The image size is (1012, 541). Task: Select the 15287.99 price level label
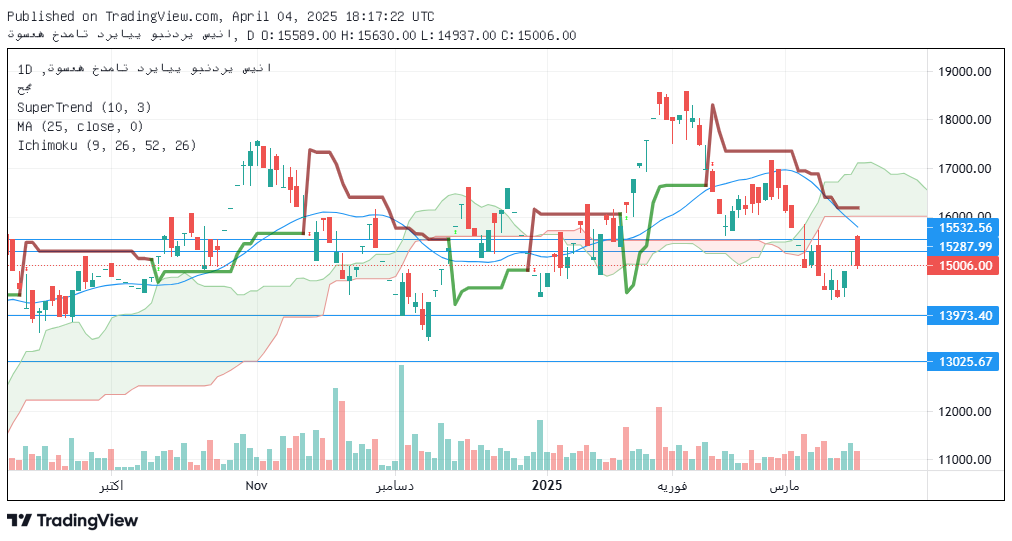[963, 247]
